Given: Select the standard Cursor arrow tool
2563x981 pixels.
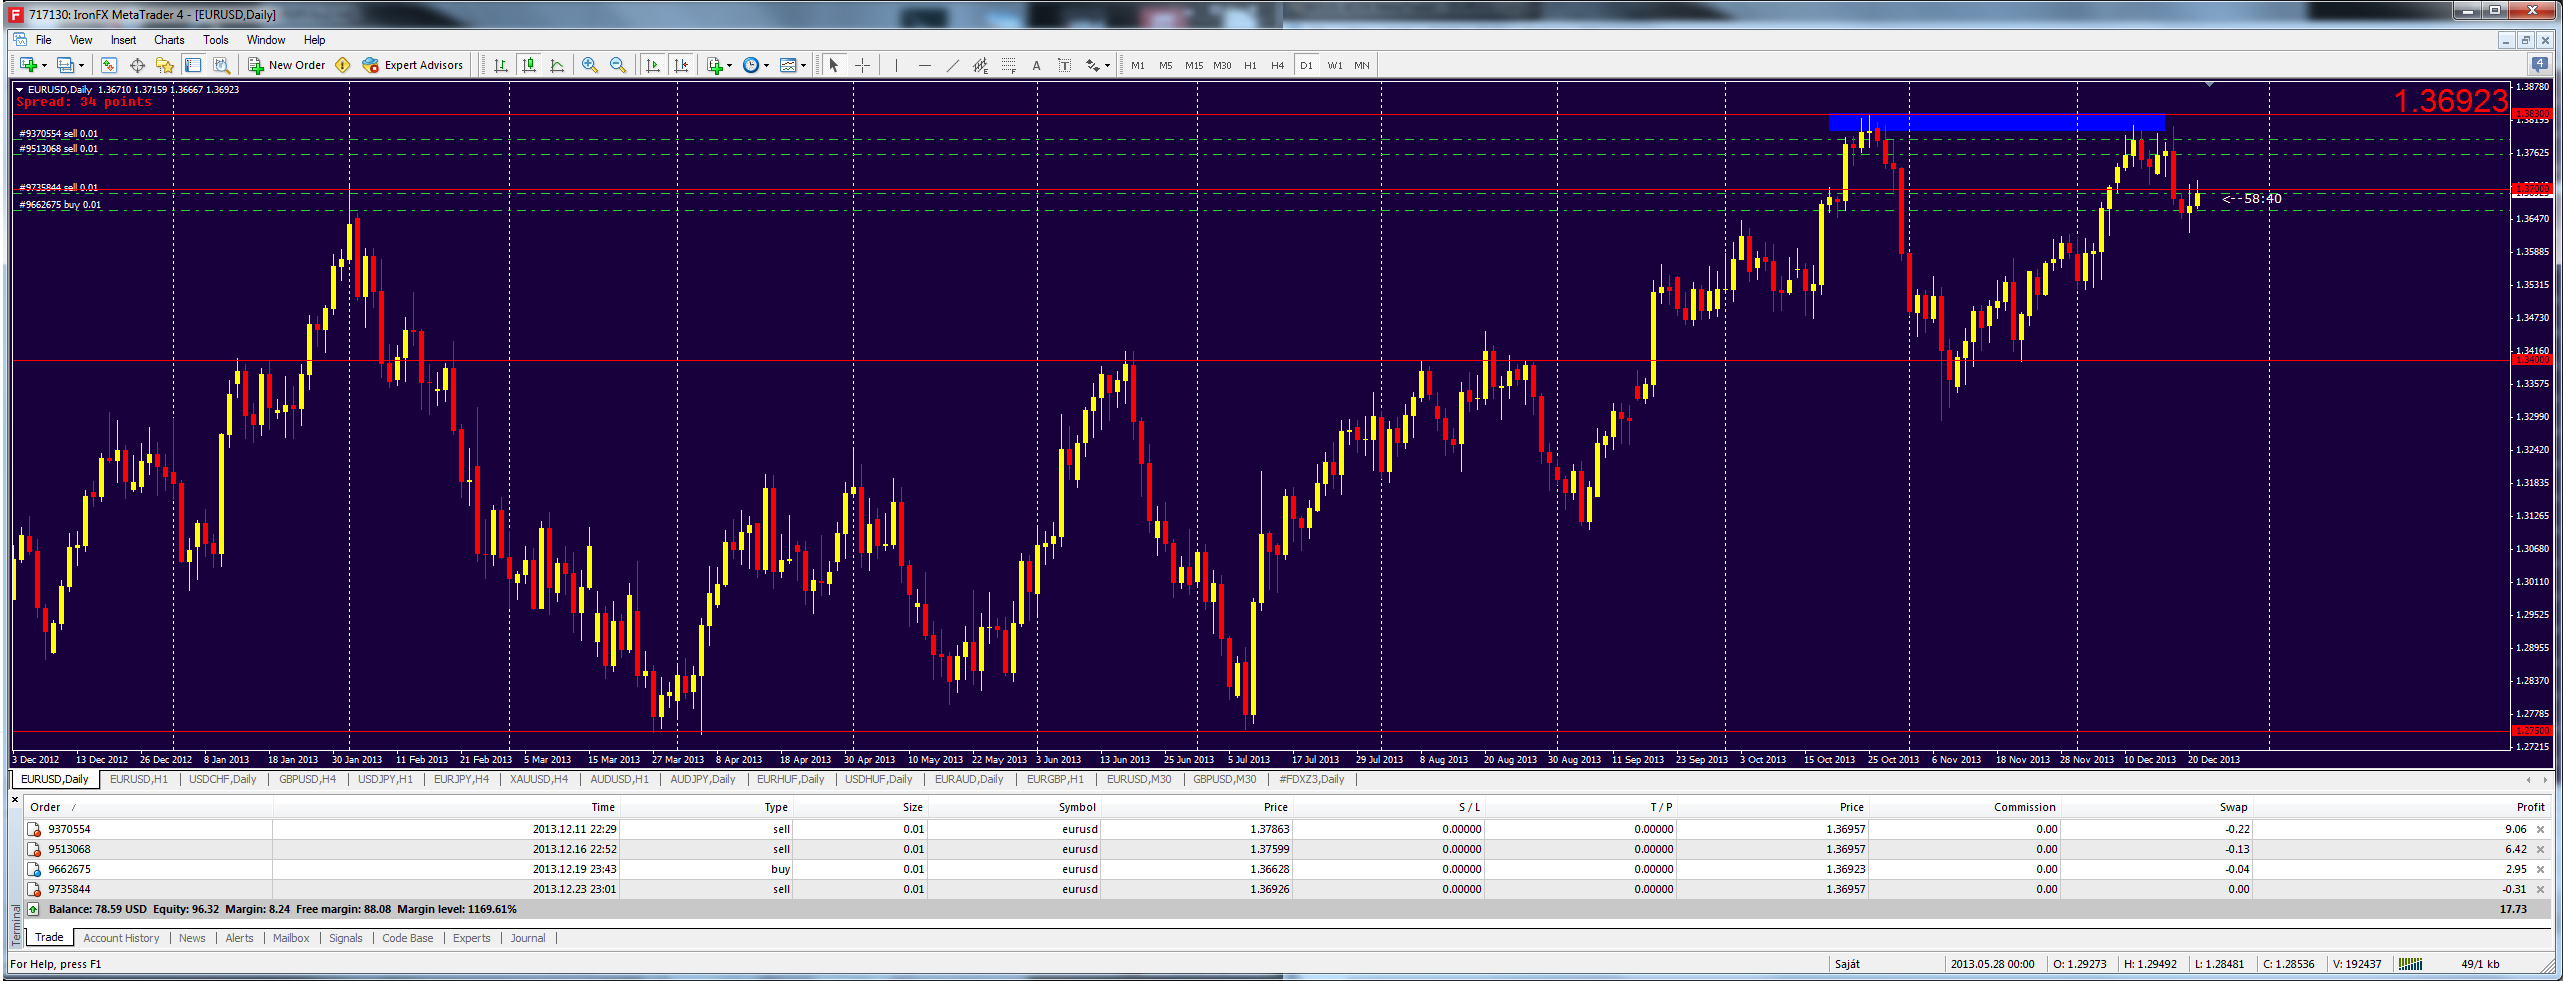Looking at the screenshot, I should (x=834, y=65).
